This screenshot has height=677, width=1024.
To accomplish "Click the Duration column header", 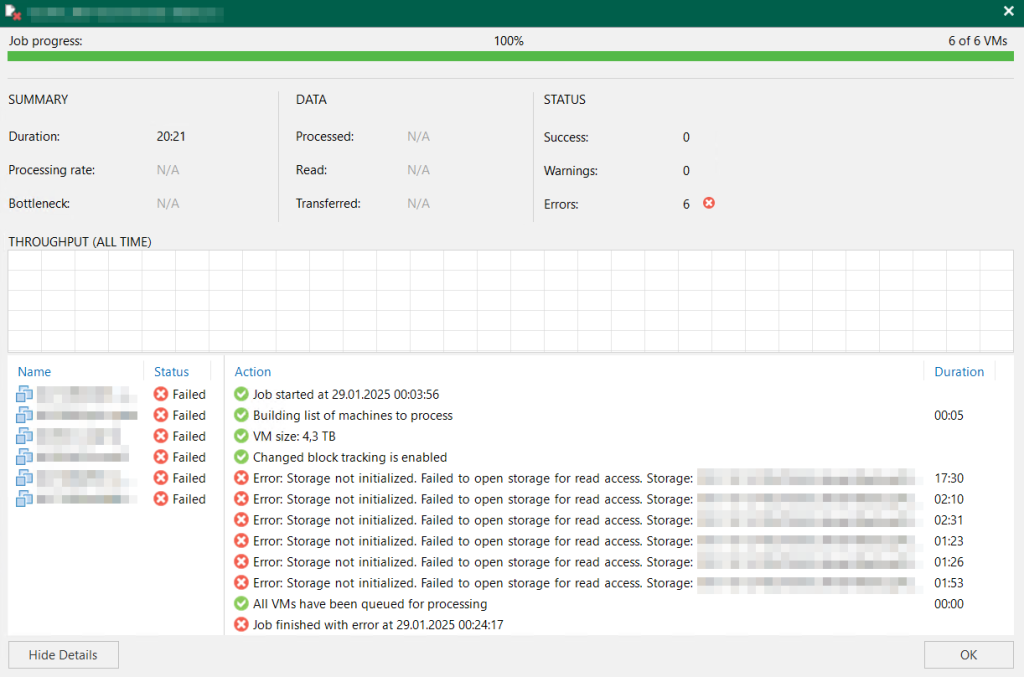I will pos(958,372).
